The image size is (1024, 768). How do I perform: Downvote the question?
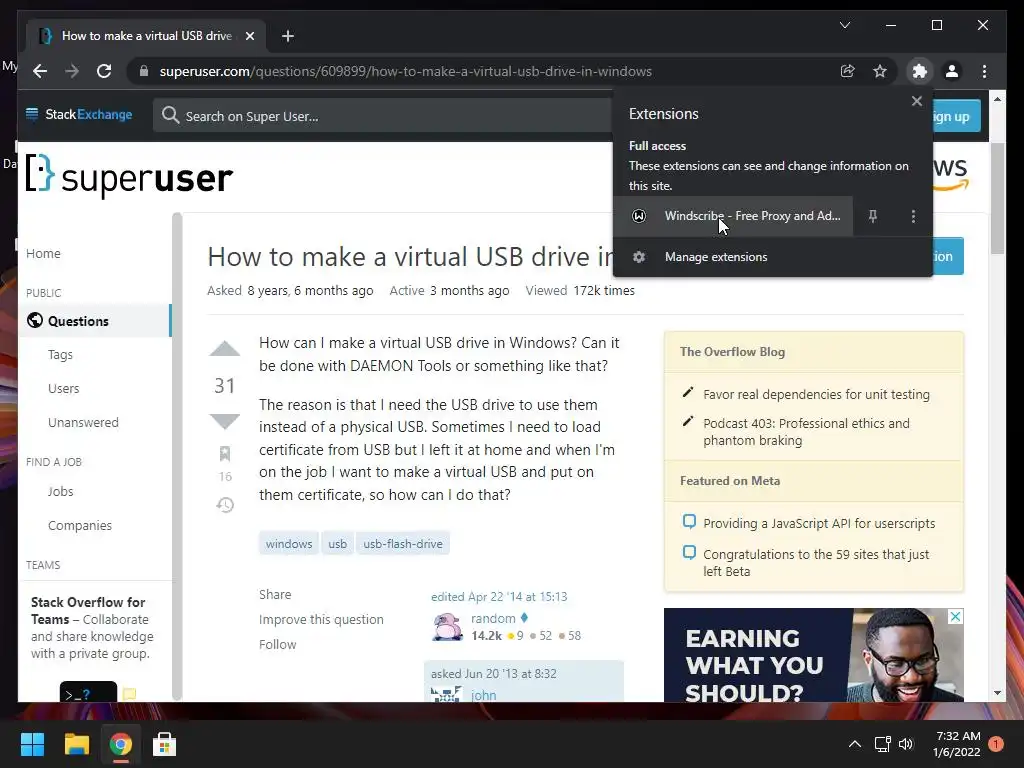click(225, 421)
